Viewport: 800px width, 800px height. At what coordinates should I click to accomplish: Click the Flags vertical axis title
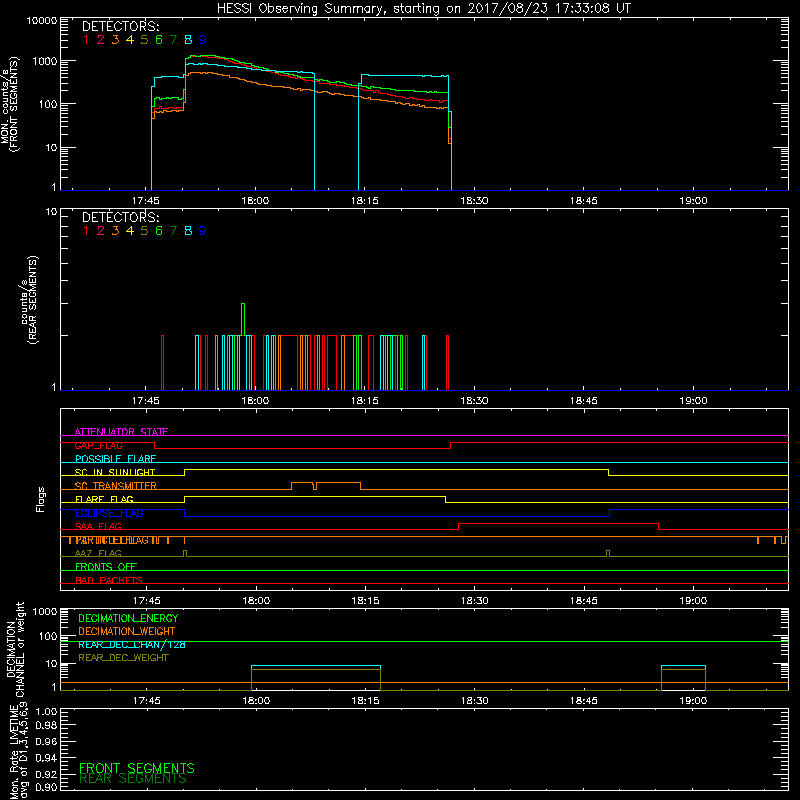pos(41,499)
